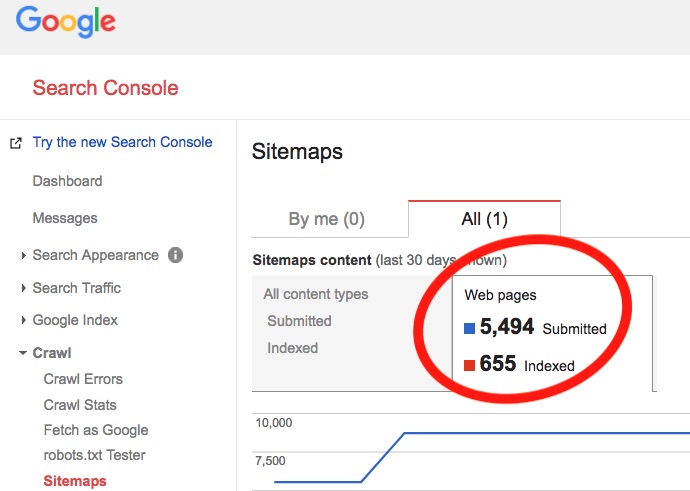This screenshot has width=690, height=491.
Task: Open robots.txt Tester
Action: 95,455
